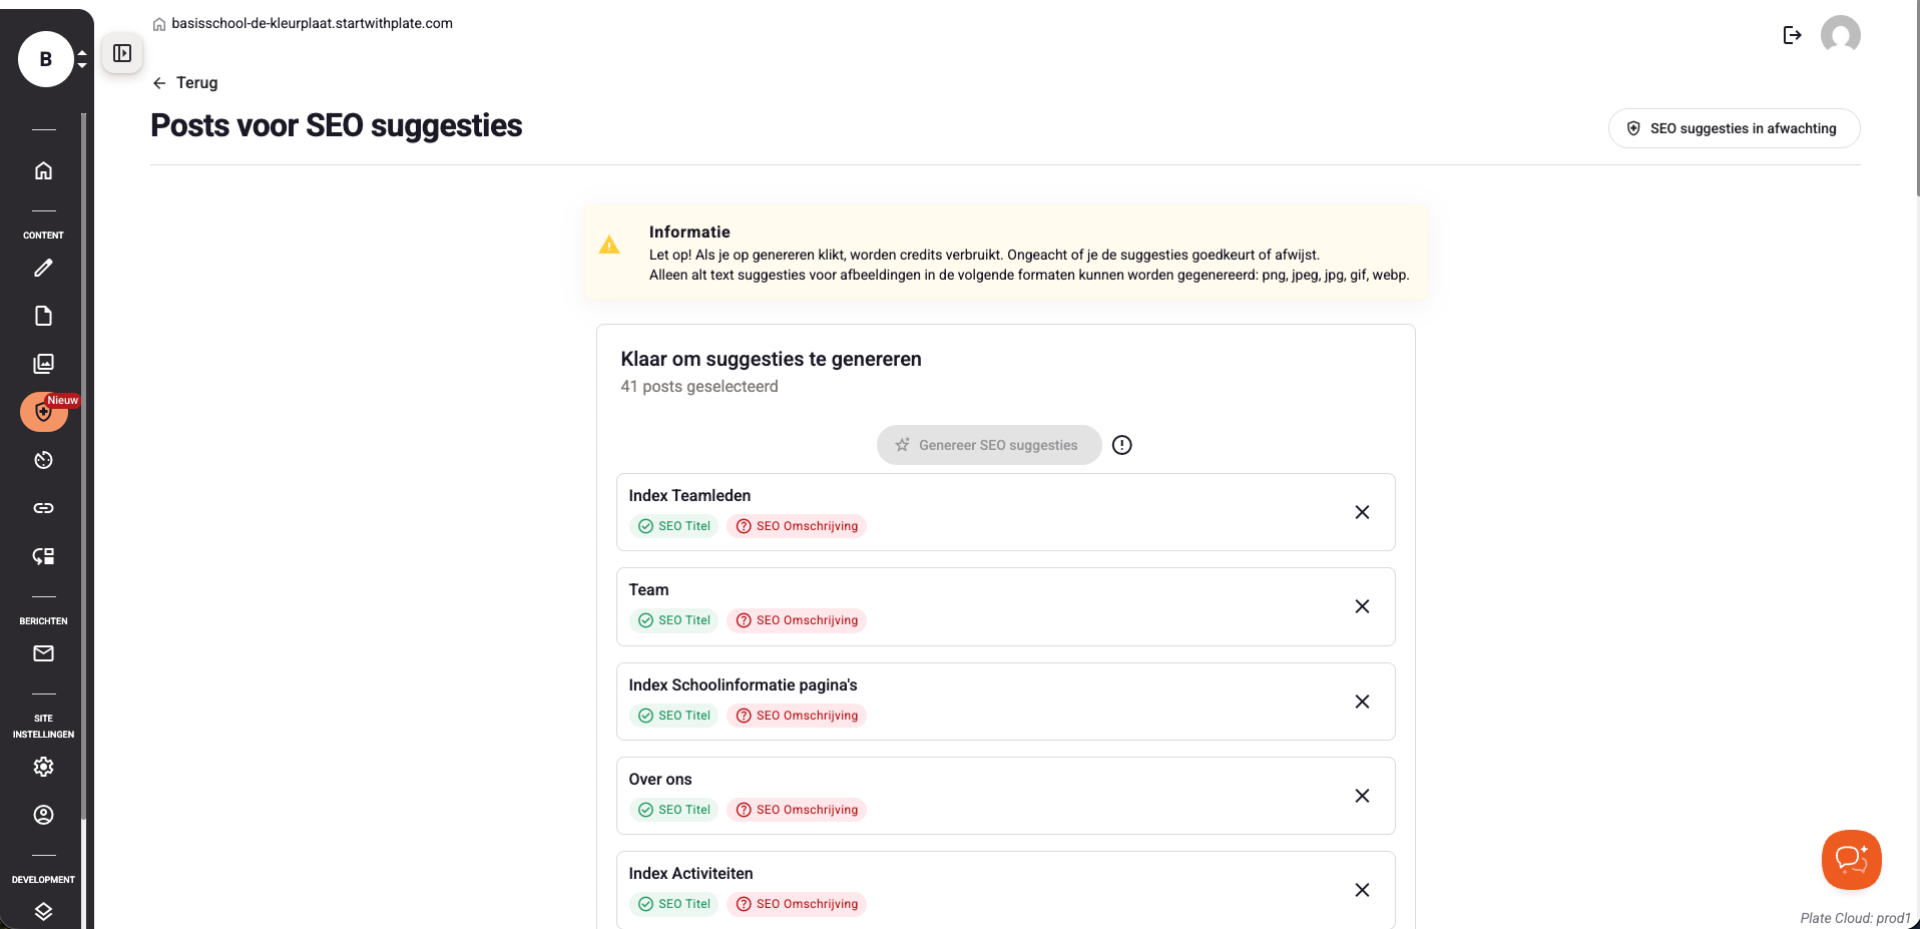Open the components icon below link icon

coord(43,556)
